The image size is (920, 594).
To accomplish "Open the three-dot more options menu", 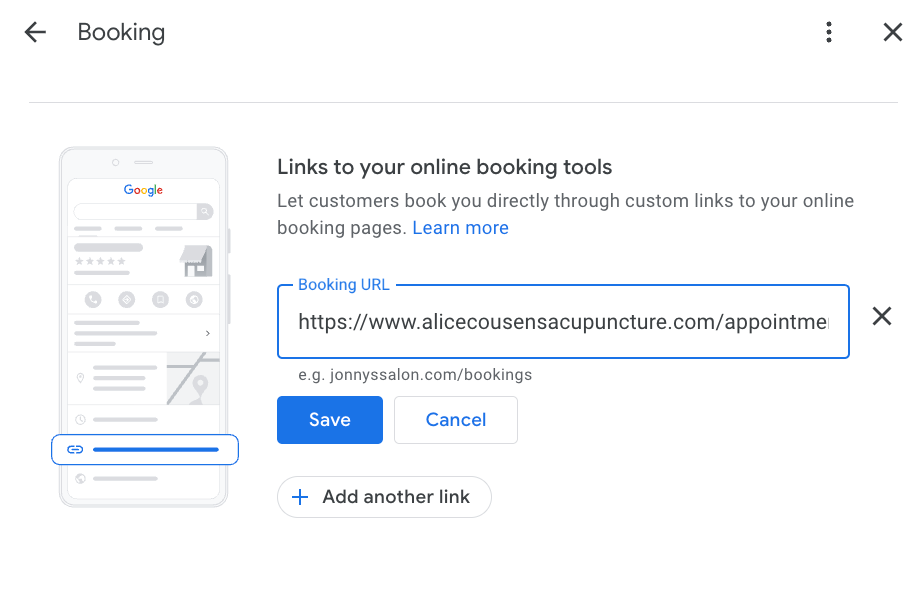I will [x=828, y=32].
